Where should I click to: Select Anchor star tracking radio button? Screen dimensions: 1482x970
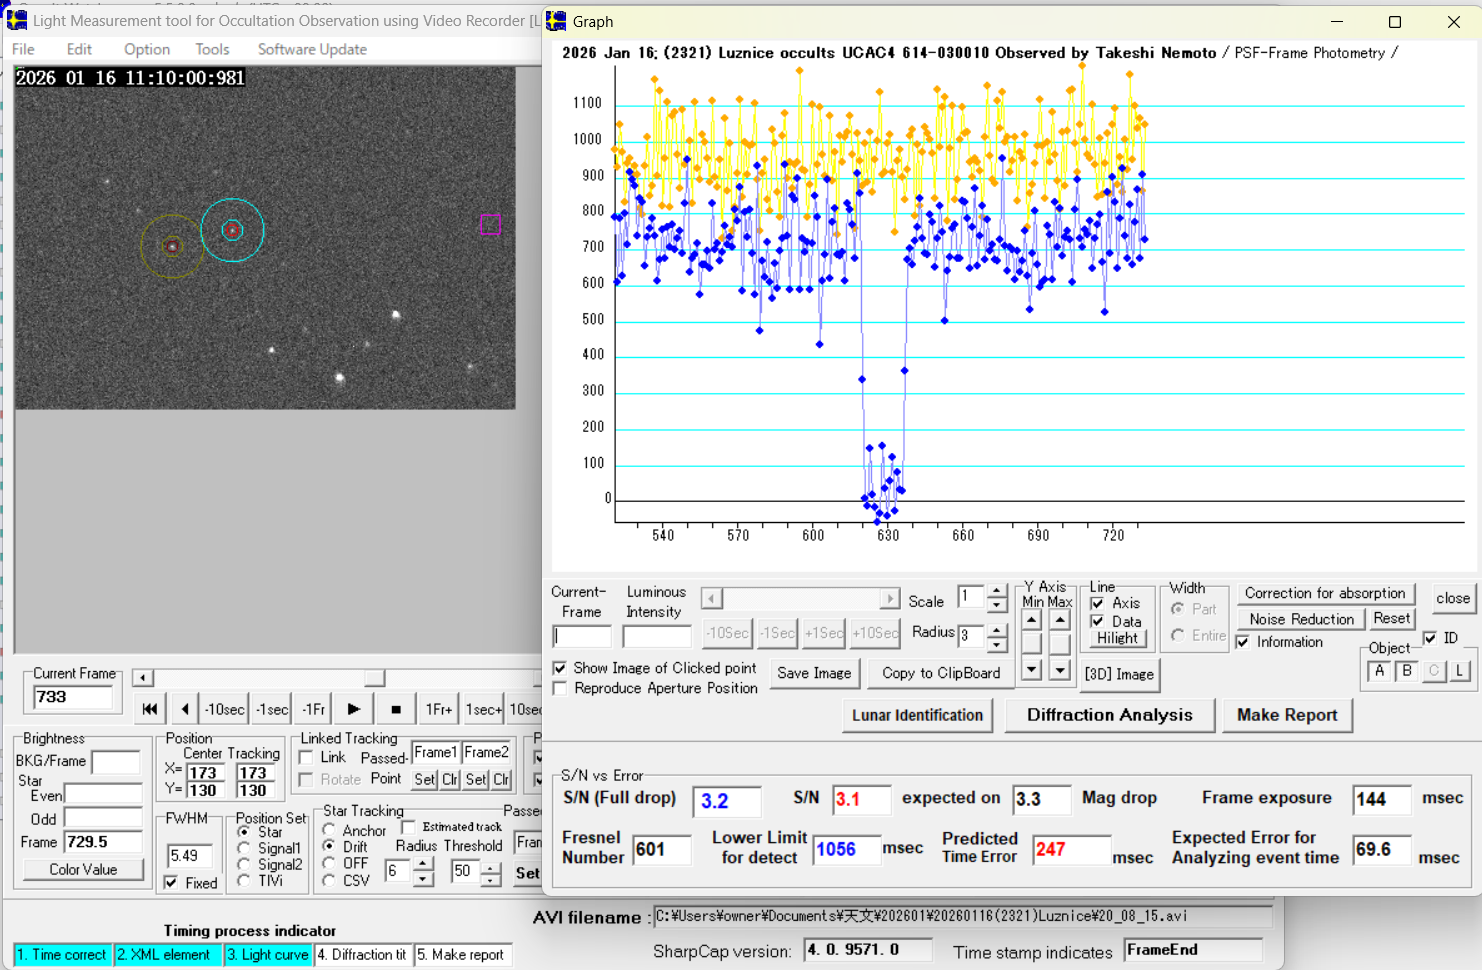point(329,830)
